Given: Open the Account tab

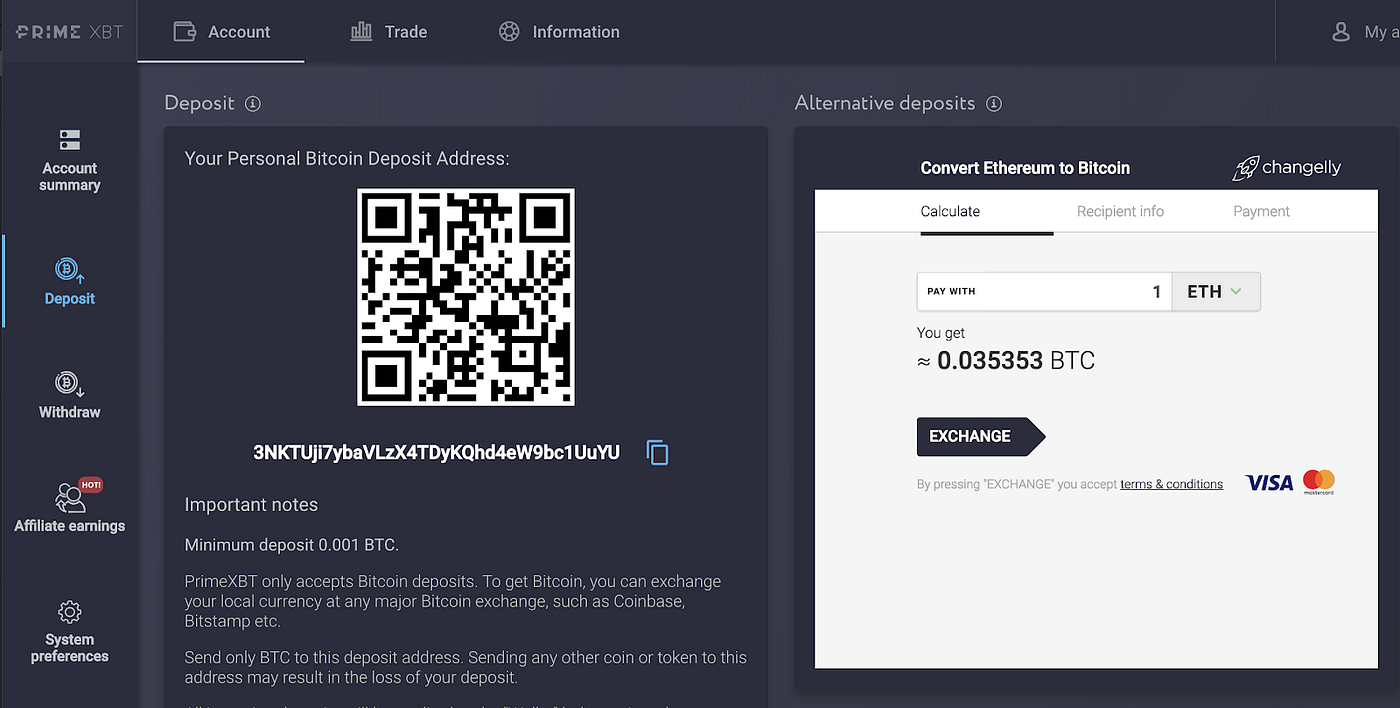Looking at the screenshot, I should coord(221,32).
